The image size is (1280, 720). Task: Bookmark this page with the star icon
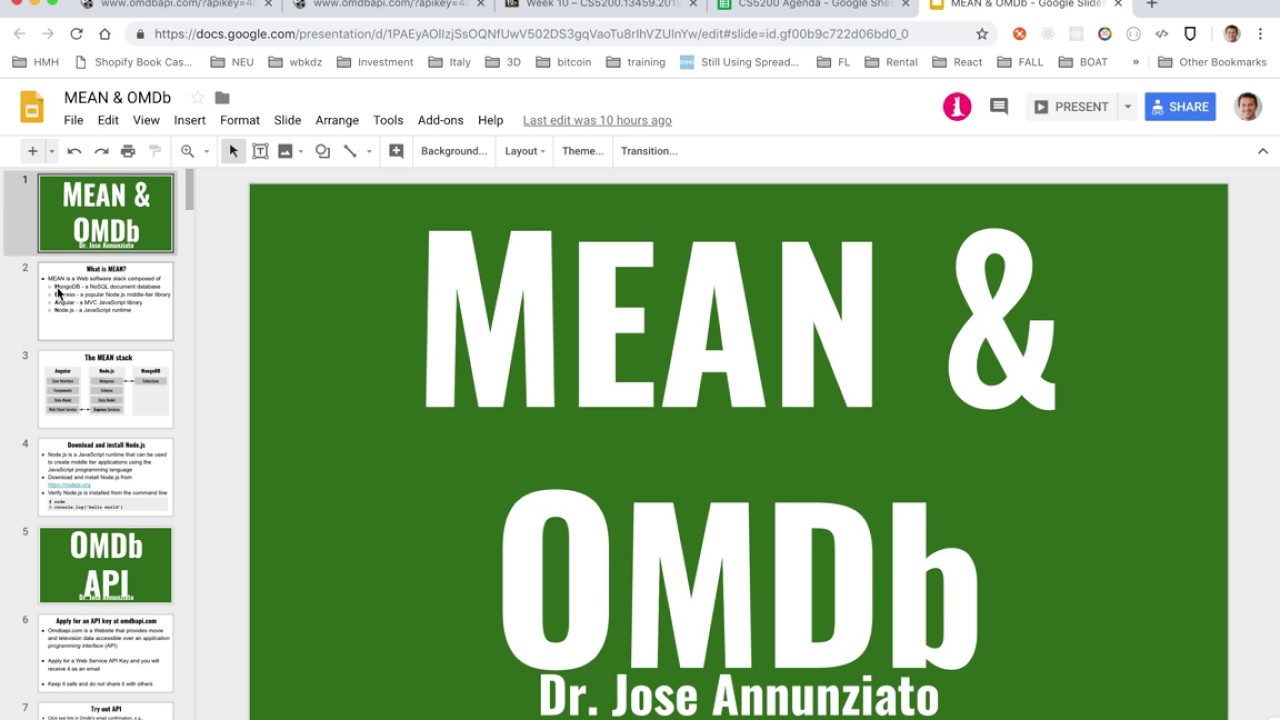pyautogui.click(x=982, y=34)
